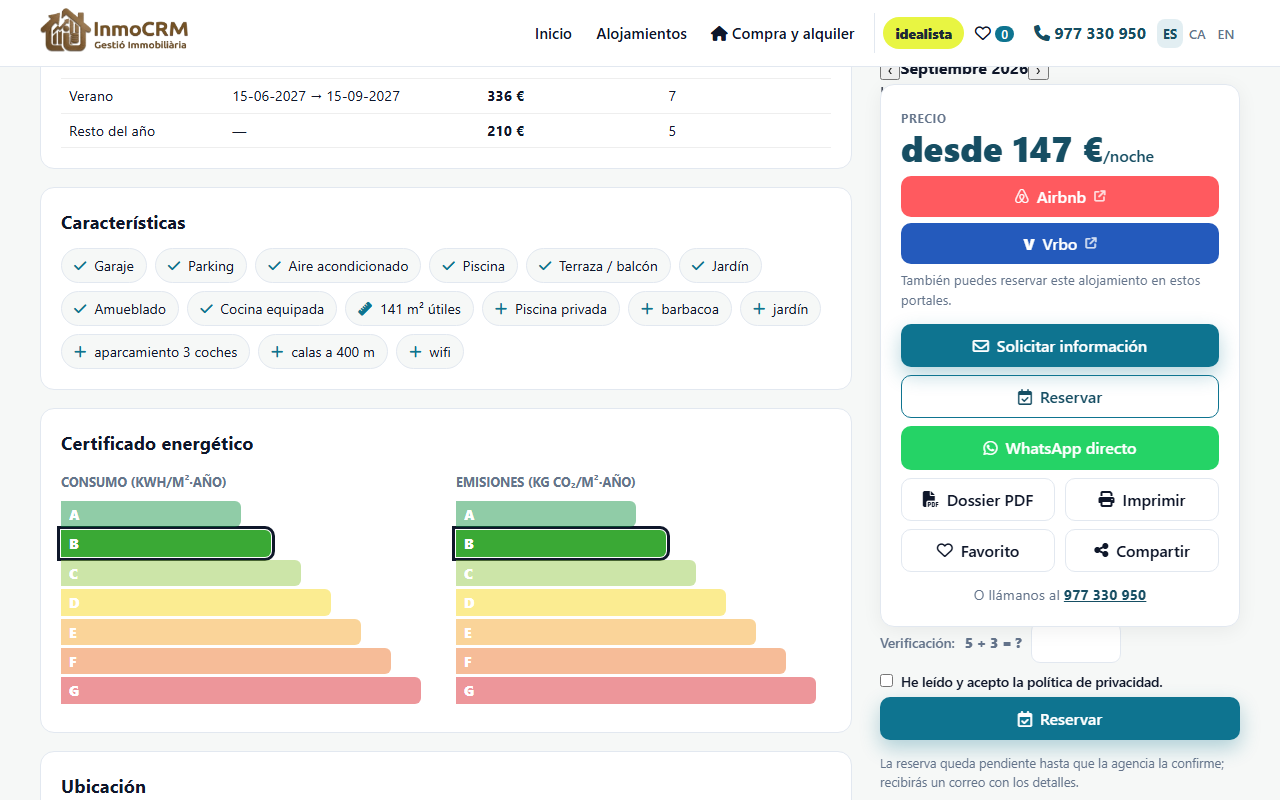Screen dimensions: 1280x800
Task: Click the ruler icon of 141 m² útiles
Action: point(365,309)
